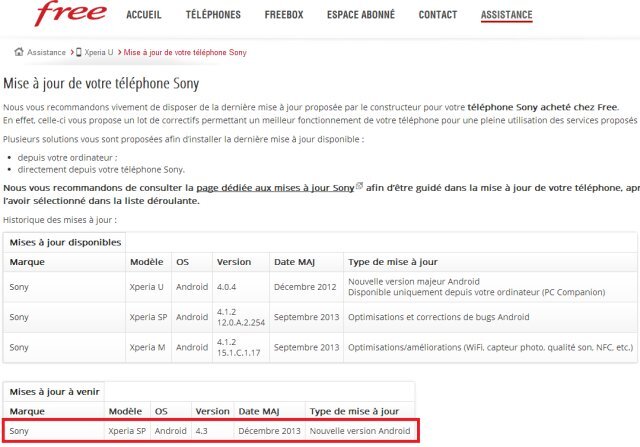Open the CONTACT page
Image resolution: width=640 pixels, height=447 pixels.
438,16
